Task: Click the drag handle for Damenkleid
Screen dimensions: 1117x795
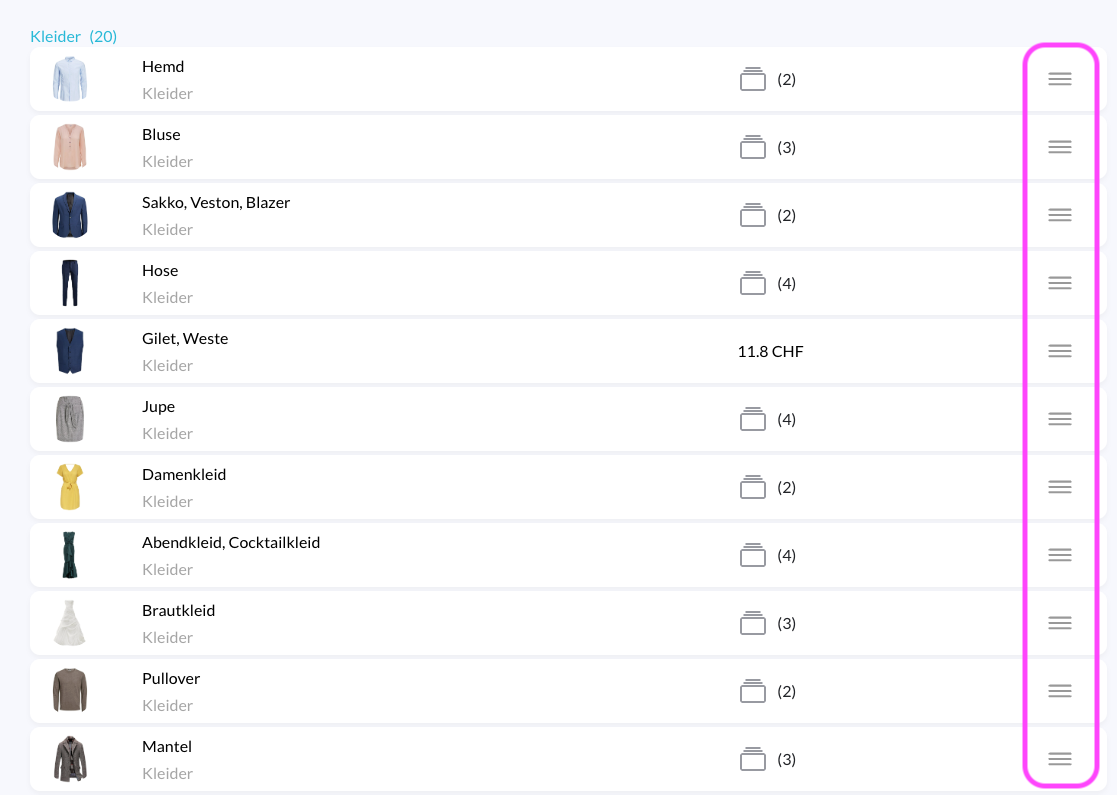Action: coord(1059,487)
